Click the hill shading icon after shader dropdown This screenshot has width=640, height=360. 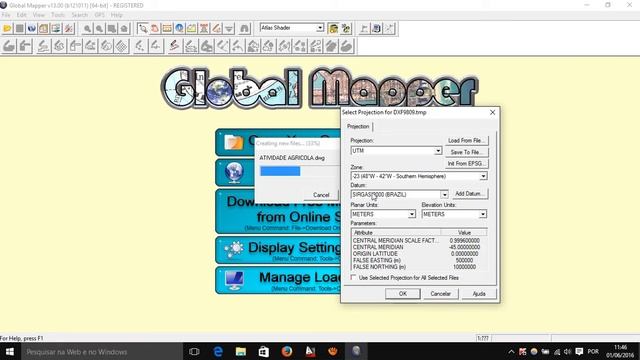click(x=333, y=29)
